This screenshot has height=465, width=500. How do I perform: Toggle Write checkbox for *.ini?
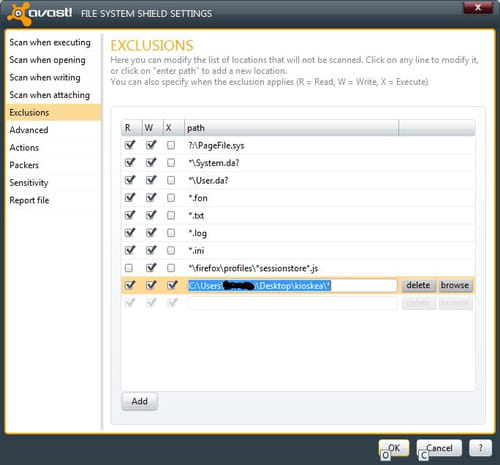tap(151, 250)
